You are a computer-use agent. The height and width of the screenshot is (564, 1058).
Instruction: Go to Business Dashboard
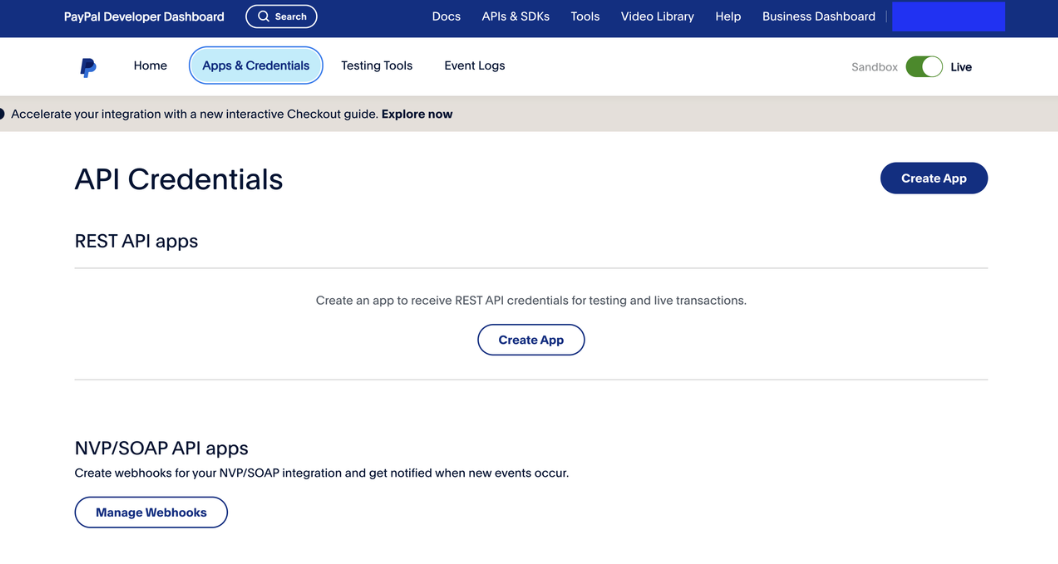(818, 16)
